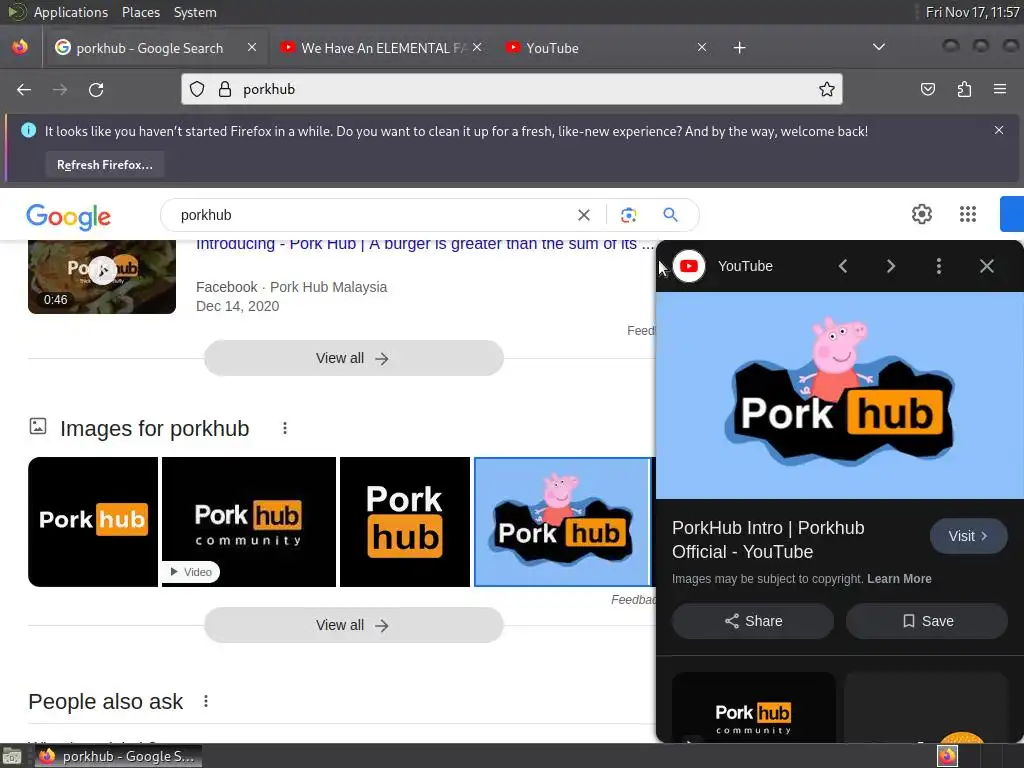The width and height of the screenshot is (1024, 768).
Task: Open Google quick settings gear
Action: click(x=921, y=214)
